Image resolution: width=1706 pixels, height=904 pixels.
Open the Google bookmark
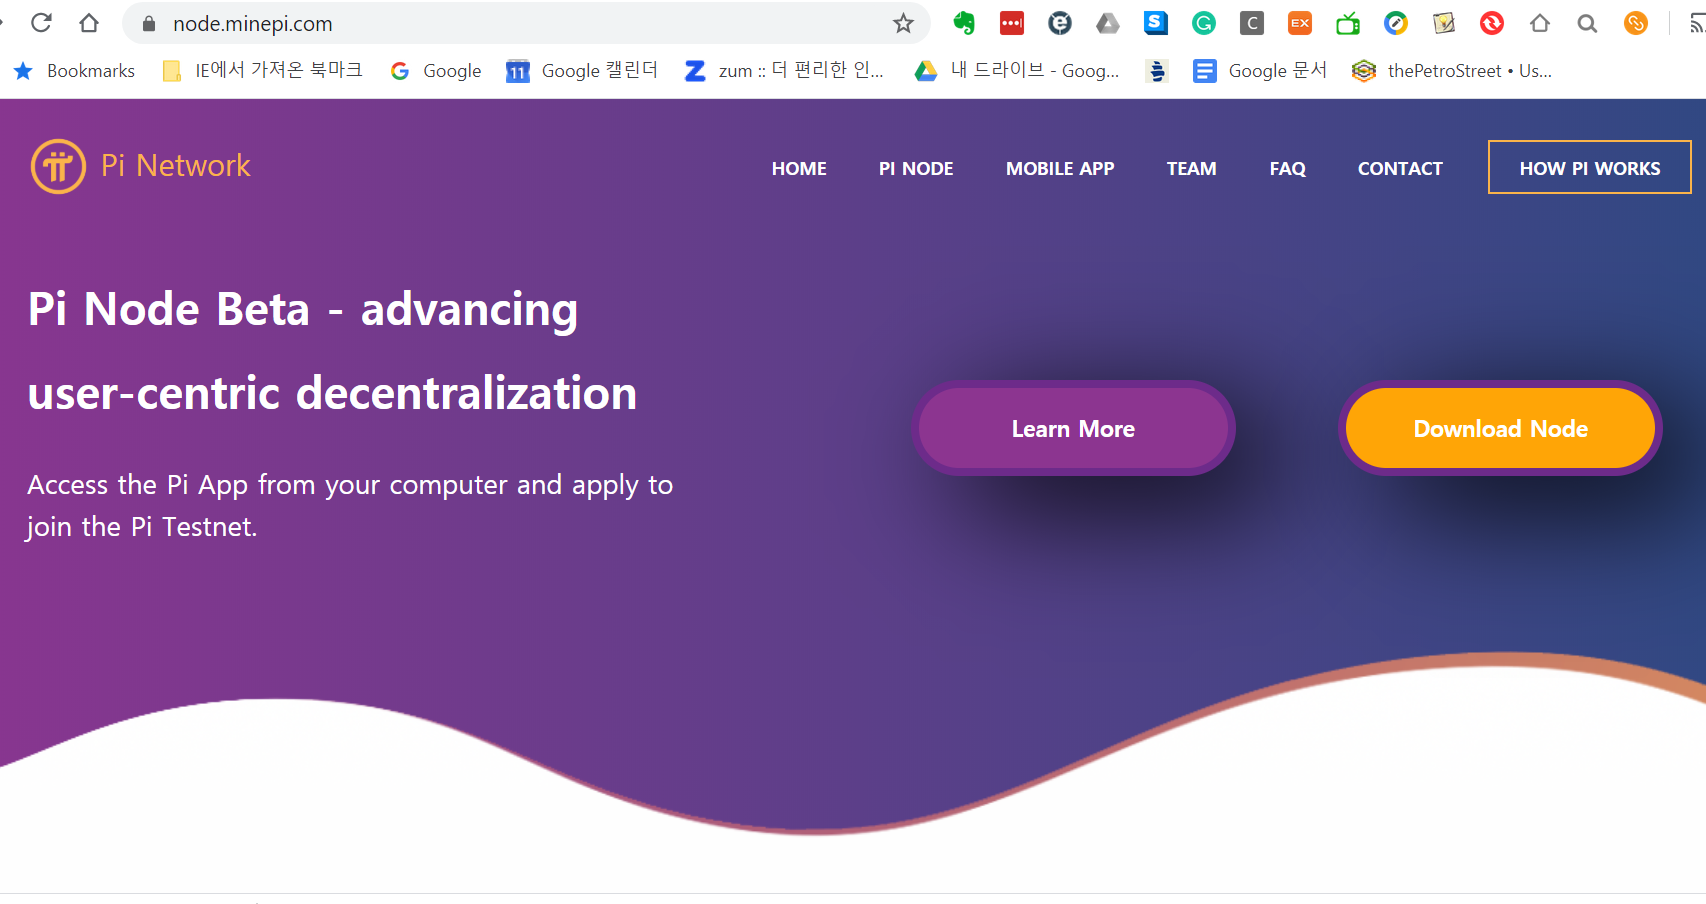(436, 71)
